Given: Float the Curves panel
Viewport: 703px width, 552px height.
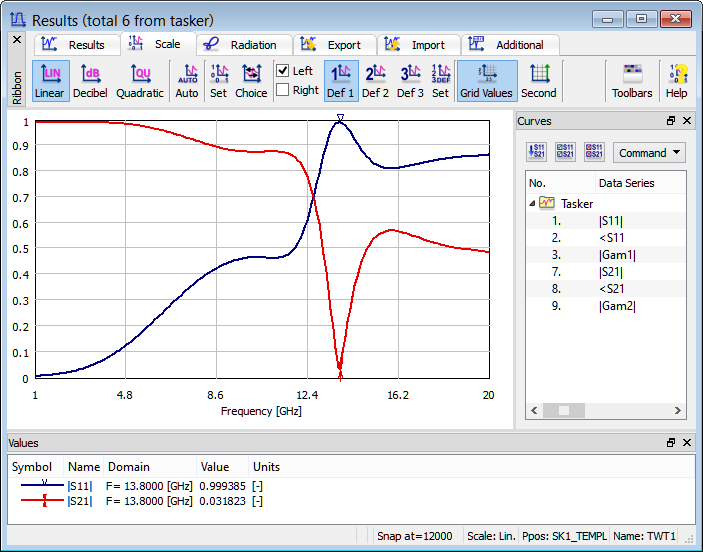Looking at the screenshot, I should tap(671, 121).
